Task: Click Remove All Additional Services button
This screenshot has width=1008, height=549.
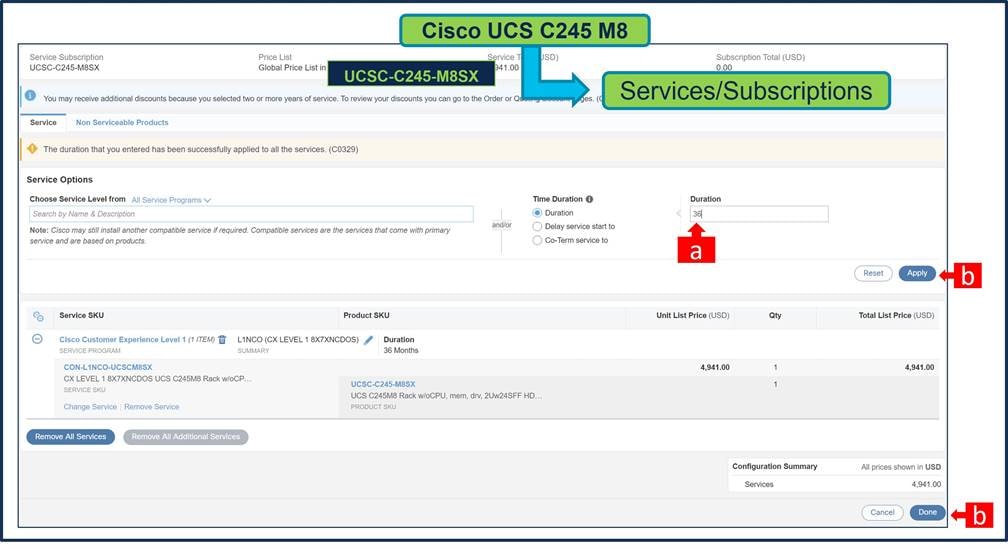Action: (x=186, y=436)
